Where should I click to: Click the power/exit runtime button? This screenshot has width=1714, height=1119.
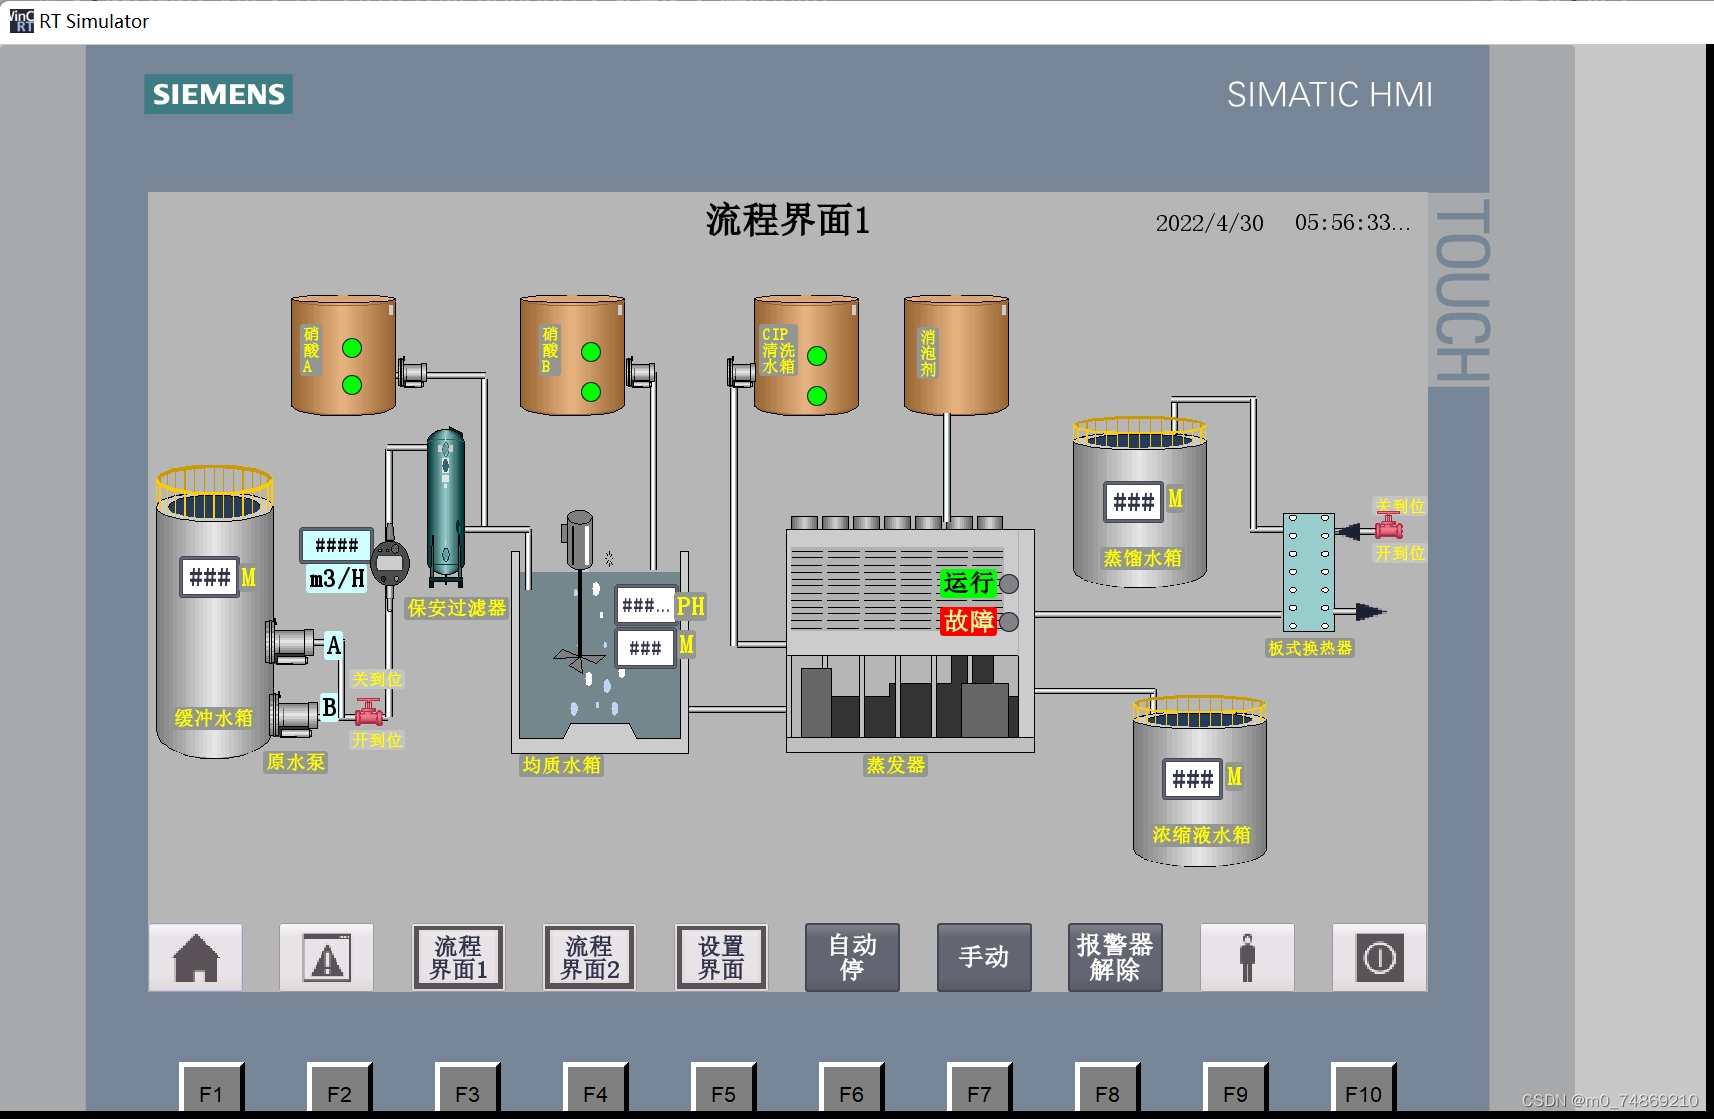point(1379,957)
